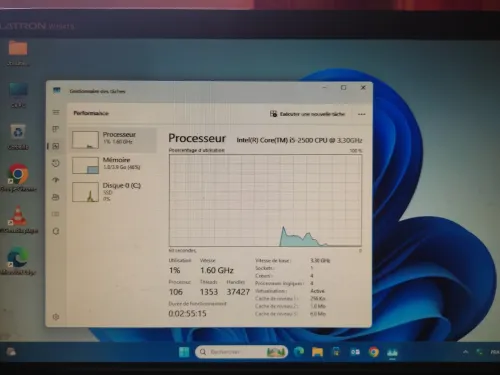Open Outlook from the taskbar

click(355, 352)
